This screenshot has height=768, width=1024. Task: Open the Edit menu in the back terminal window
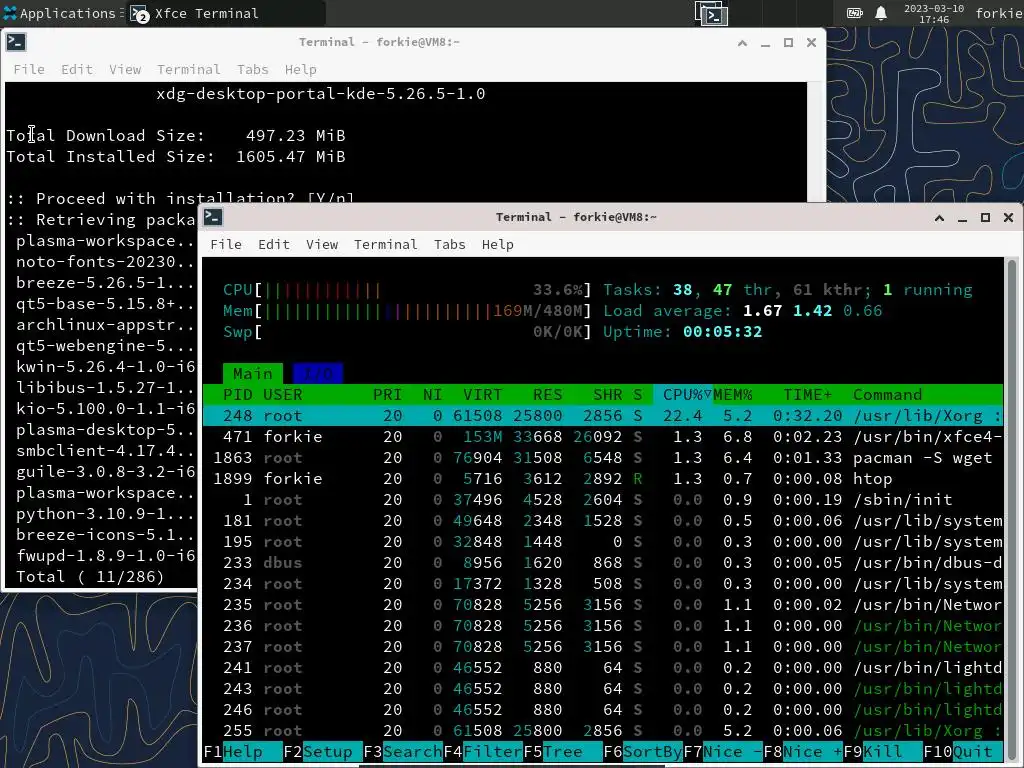[x=77, y=69]
